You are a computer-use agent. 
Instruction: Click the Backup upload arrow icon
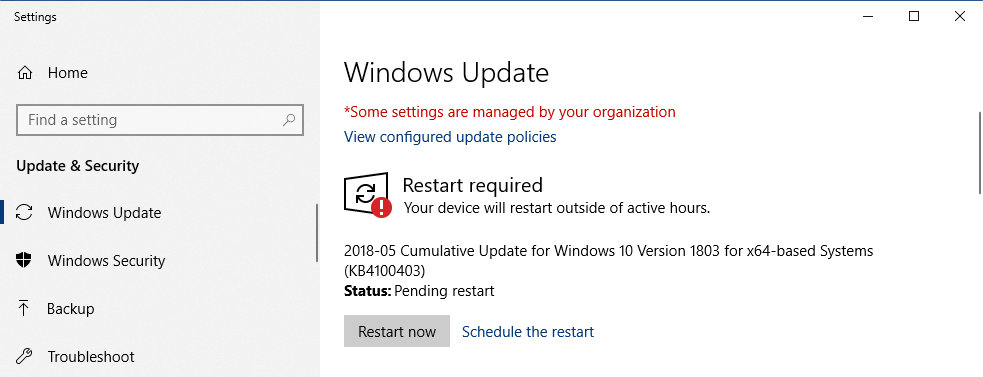(x=24, y=309)
